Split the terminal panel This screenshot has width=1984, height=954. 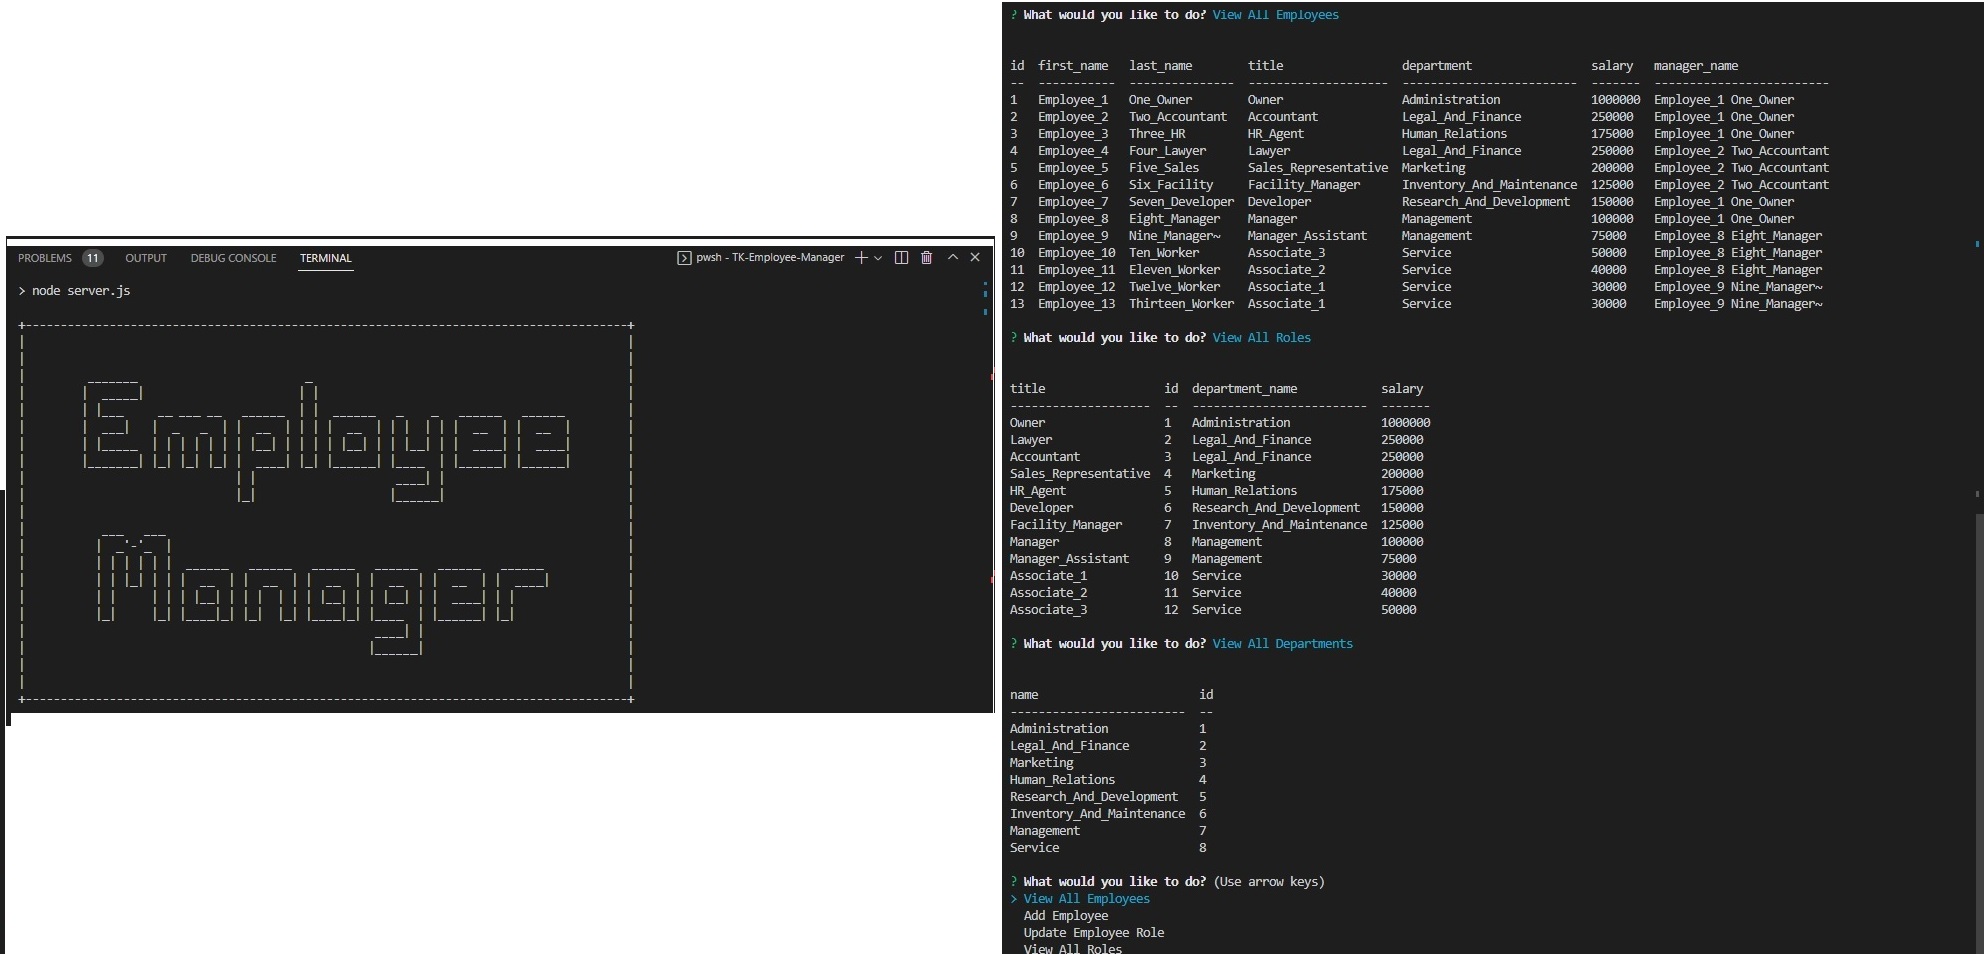point(901,258)
